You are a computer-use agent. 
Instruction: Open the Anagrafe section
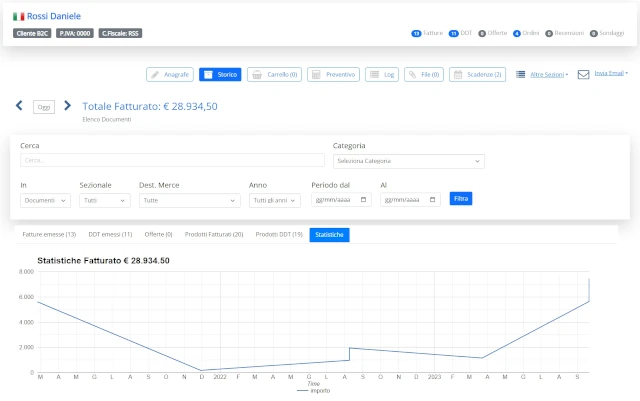tap(170, 75)
